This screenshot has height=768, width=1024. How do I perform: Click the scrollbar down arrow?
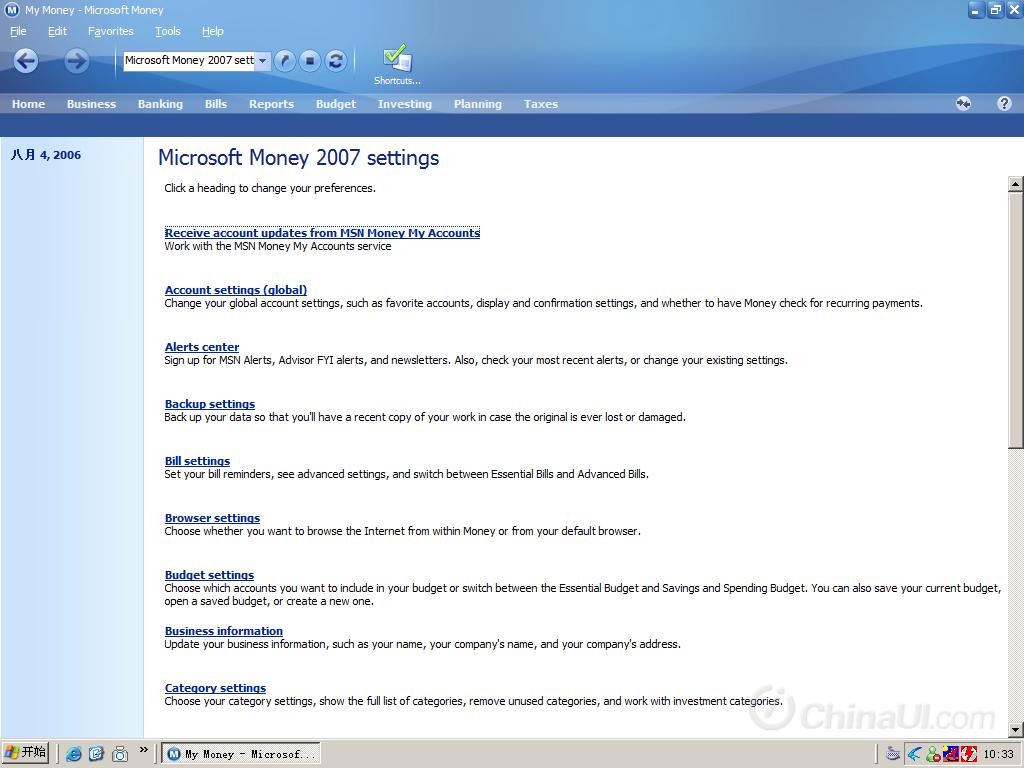click(1015, 730)
